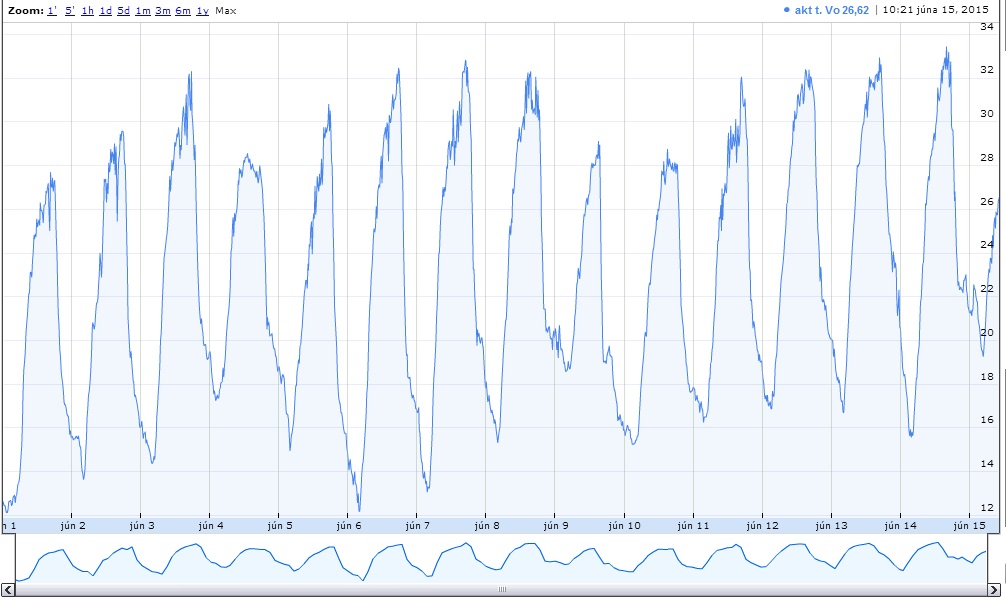The width and height of the screenshot is (1006, 605).
Task: Click the scrollbar thumb grip below overview
Action: [503, 590]
